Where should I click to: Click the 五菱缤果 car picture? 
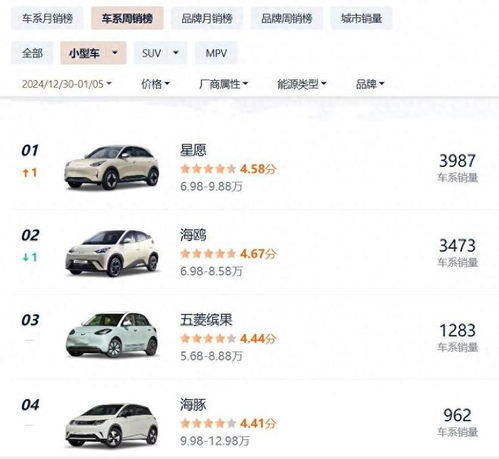coord(112,335)
